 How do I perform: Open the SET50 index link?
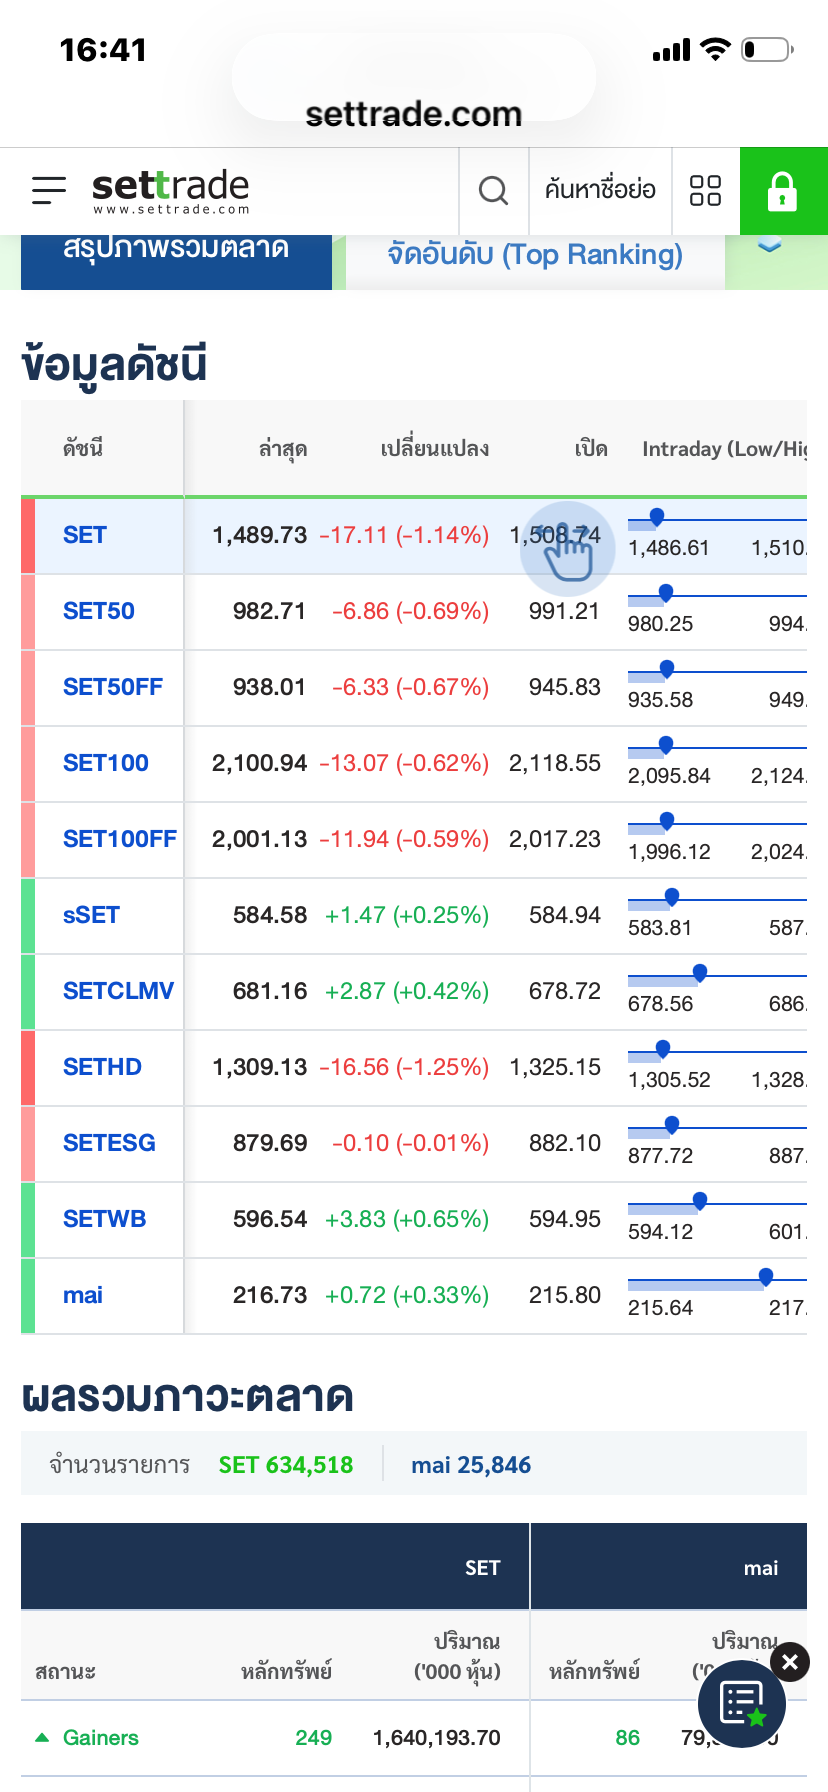point(99,611)
